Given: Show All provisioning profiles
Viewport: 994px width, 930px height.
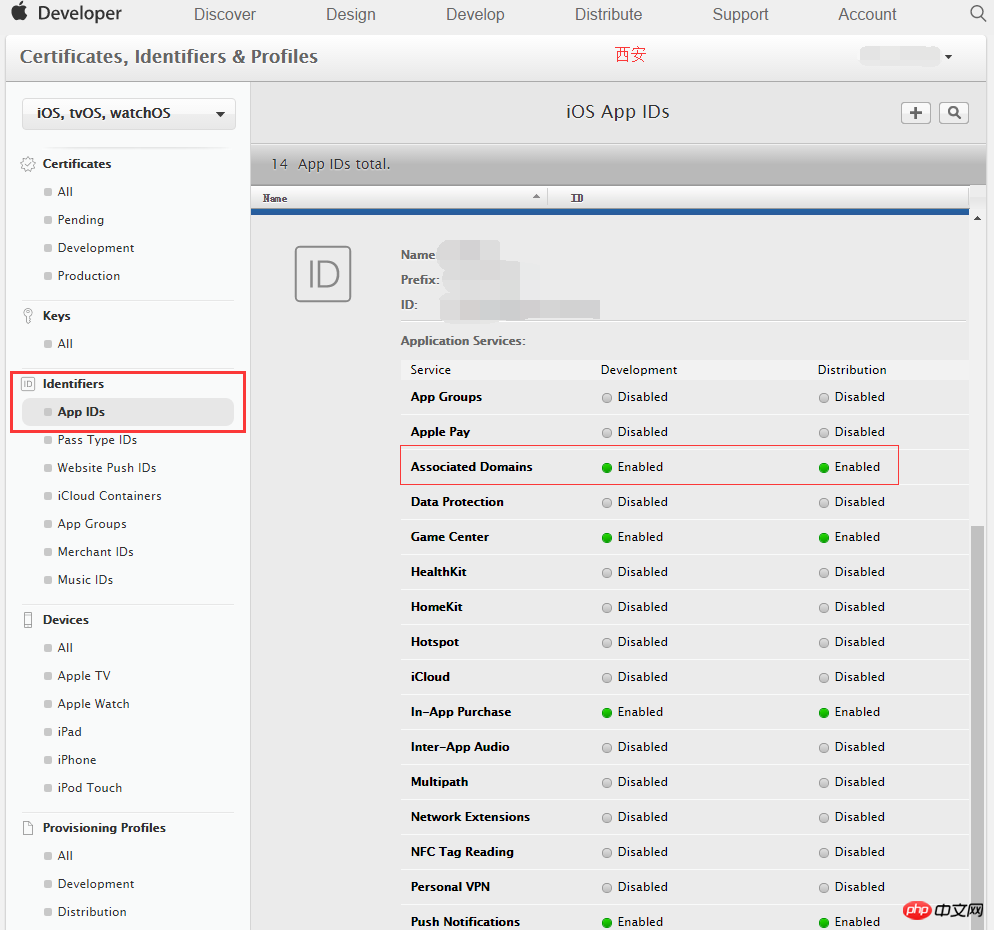Looking at the screenshot, I should (x=65, y=856).
